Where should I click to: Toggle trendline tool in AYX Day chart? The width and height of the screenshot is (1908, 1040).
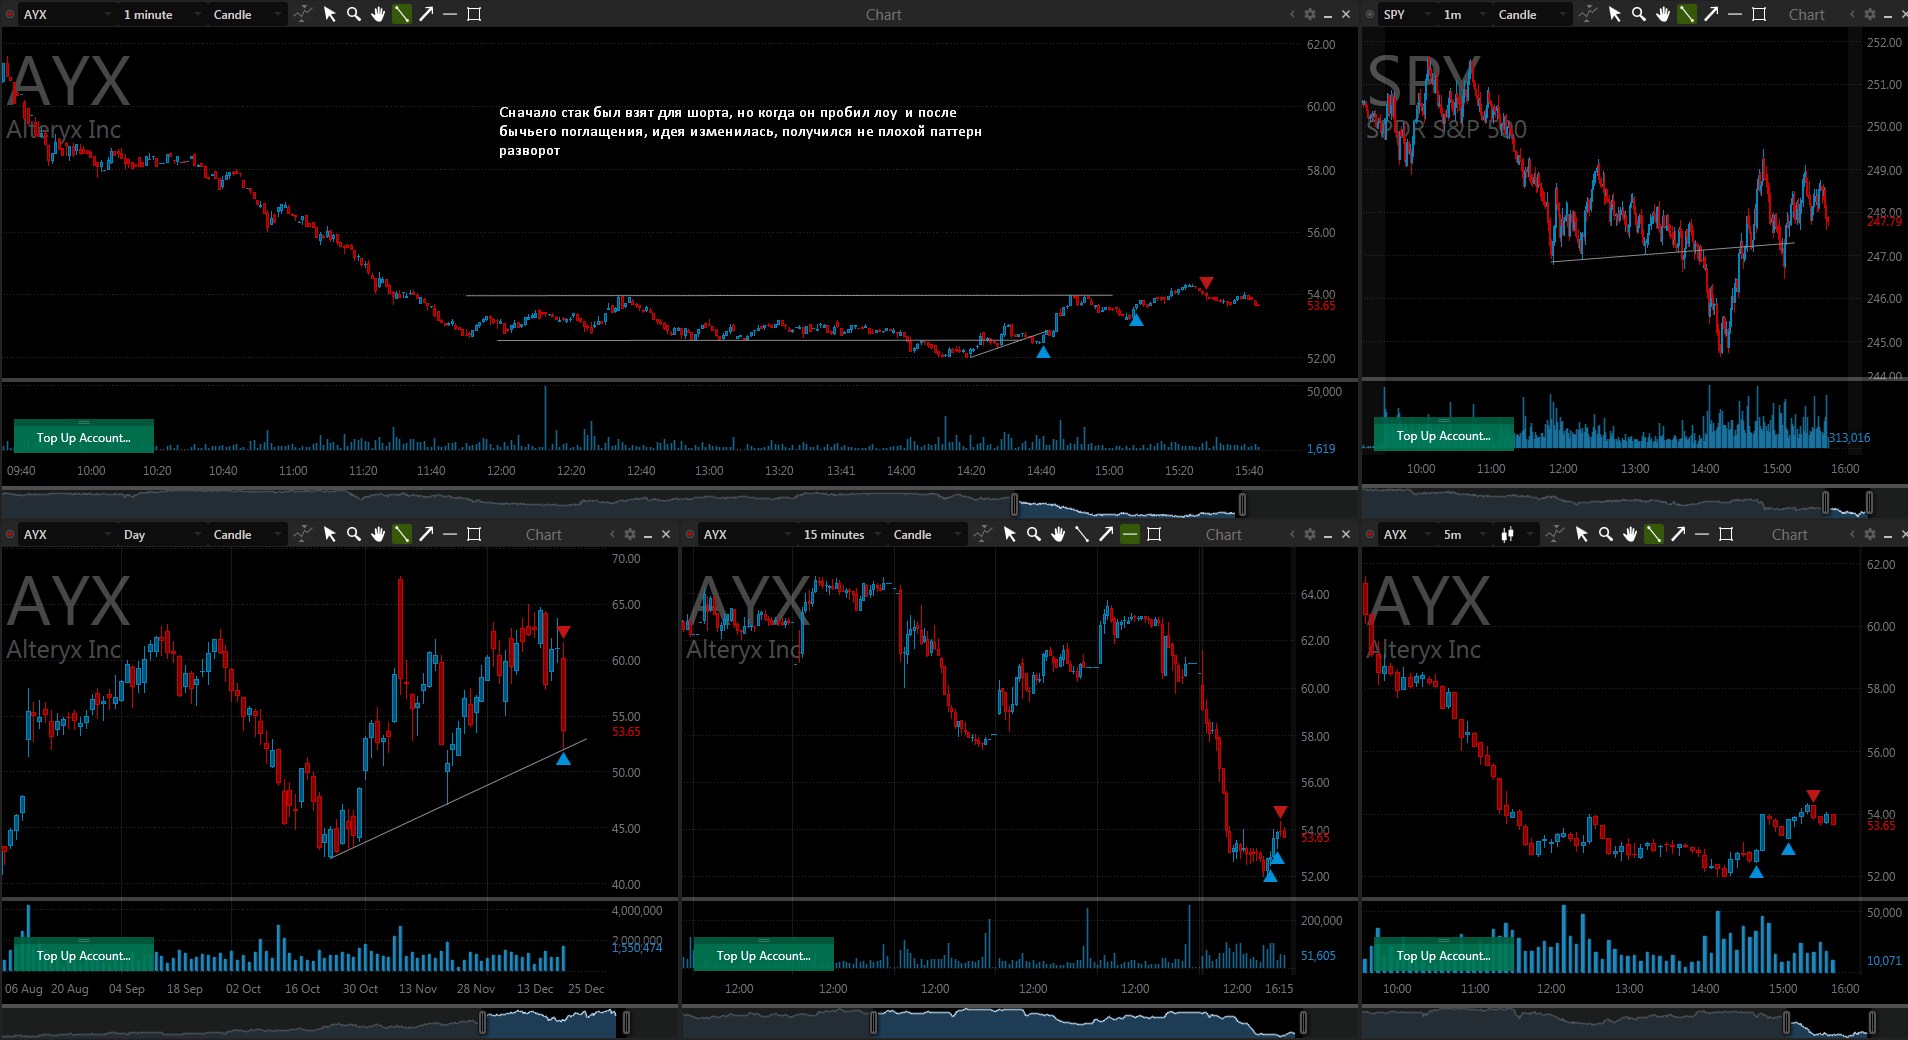point(402,534)
